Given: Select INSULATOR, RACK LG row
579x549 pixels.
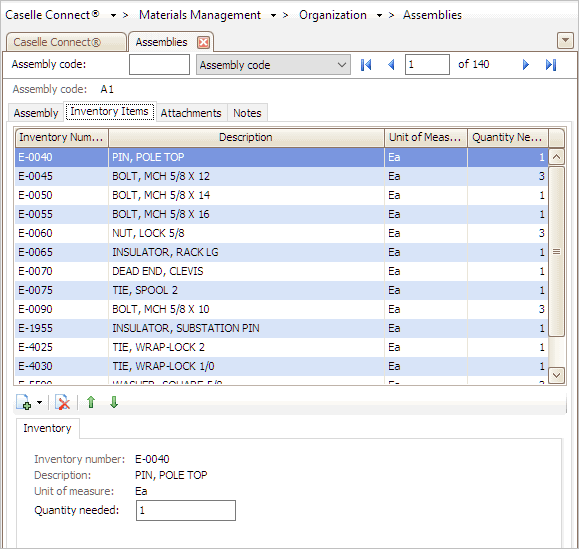Looking at the screenshot, I should (x=281, y=252).
